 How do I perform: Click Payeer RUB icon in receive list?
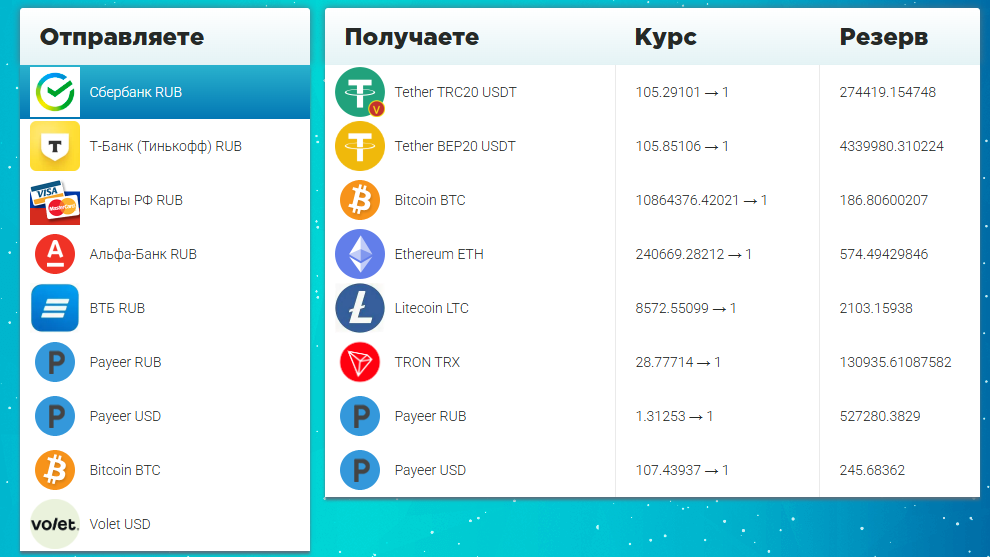(360, 416)
